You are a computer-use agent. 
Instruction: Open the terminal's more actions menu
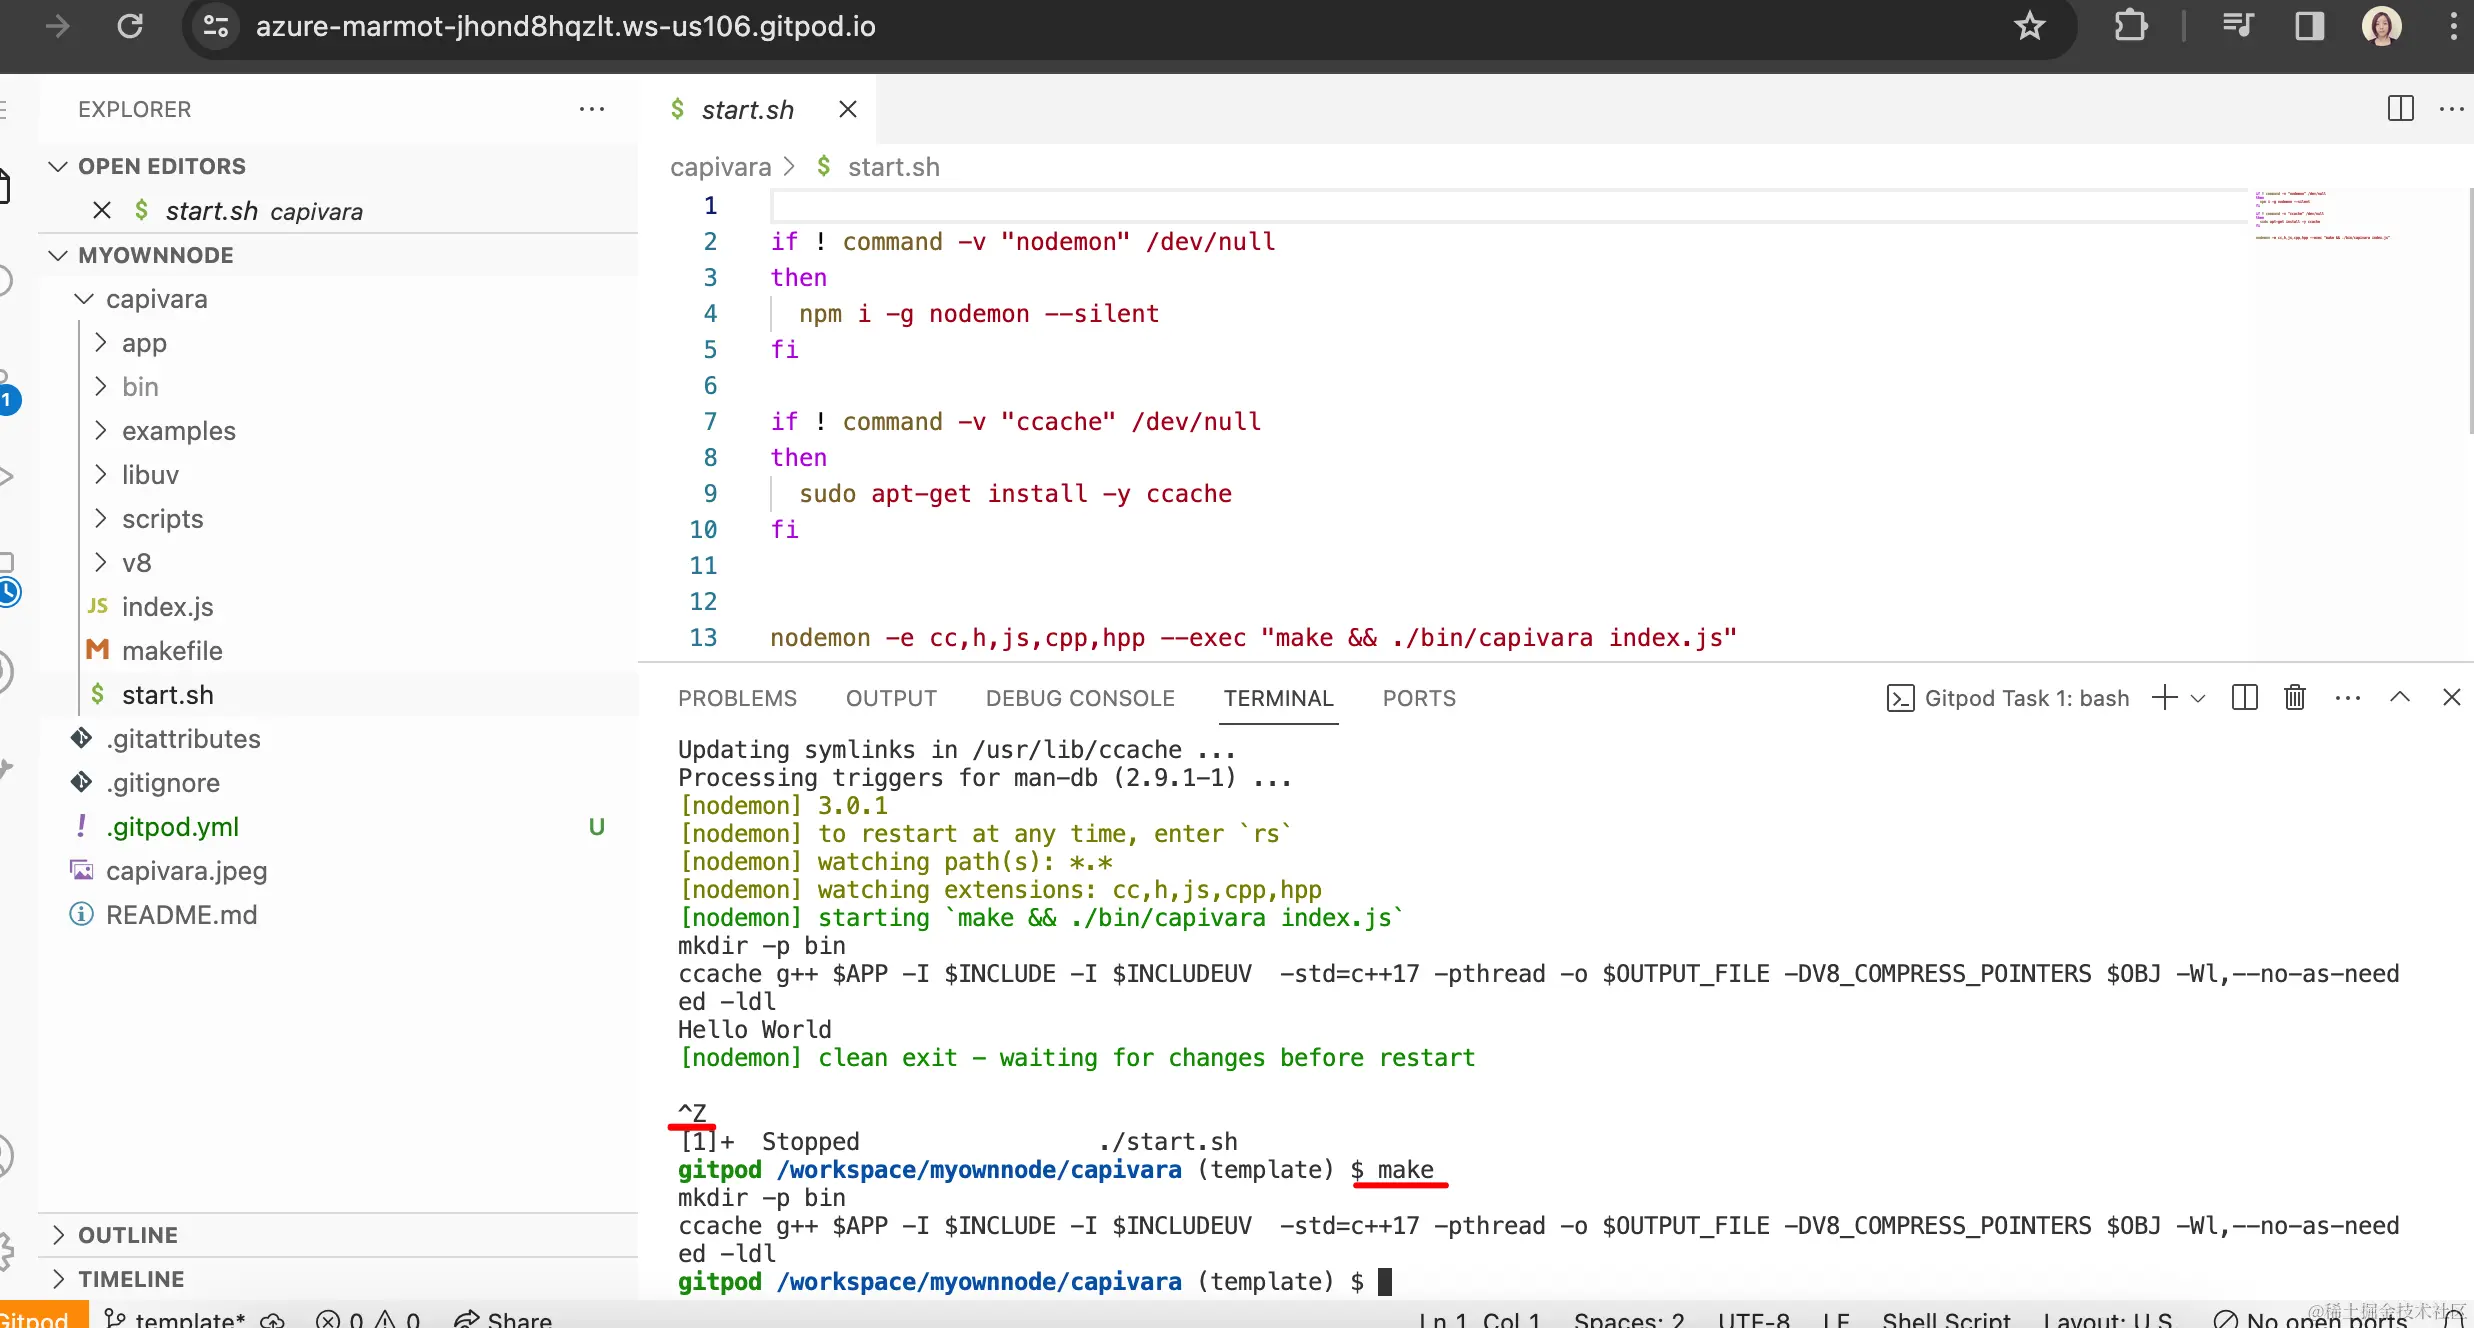pos(2347,697)
